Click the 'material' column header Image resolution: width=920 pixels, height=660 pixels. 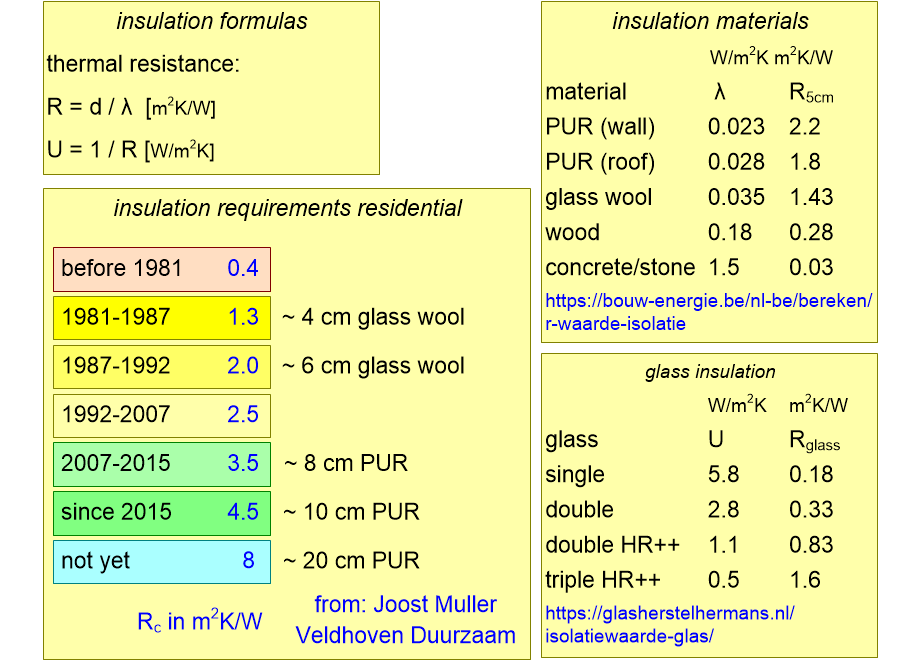[586, 92]
